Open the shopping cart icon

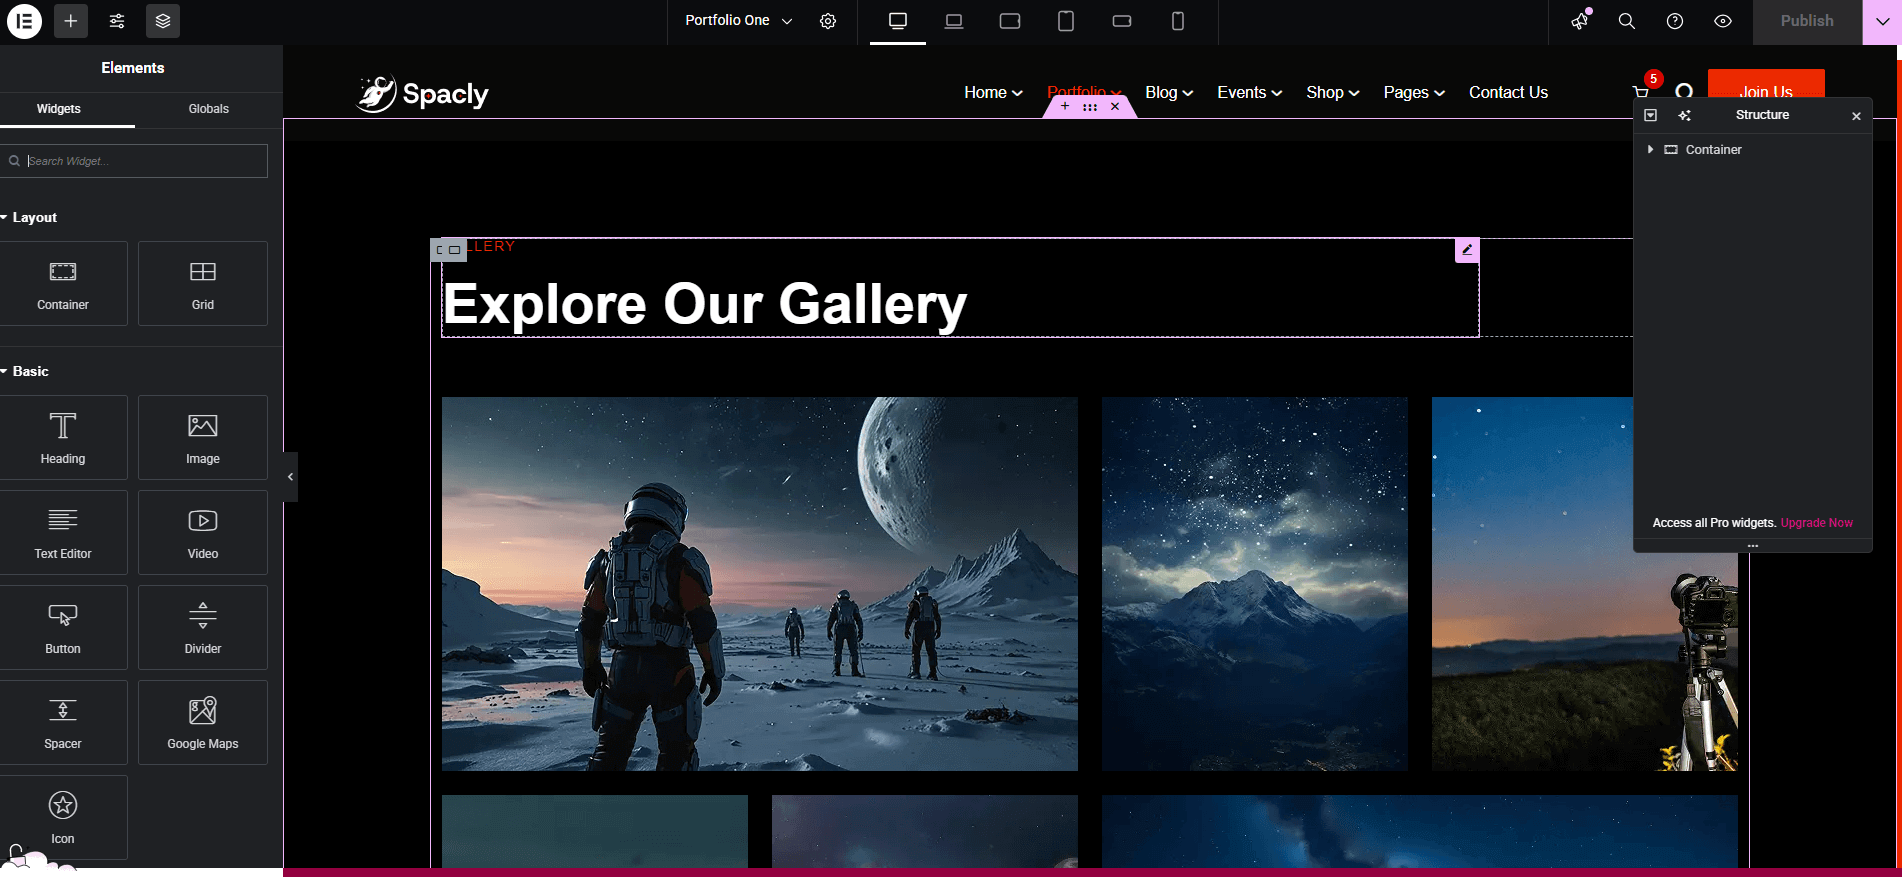[1641, 93]
